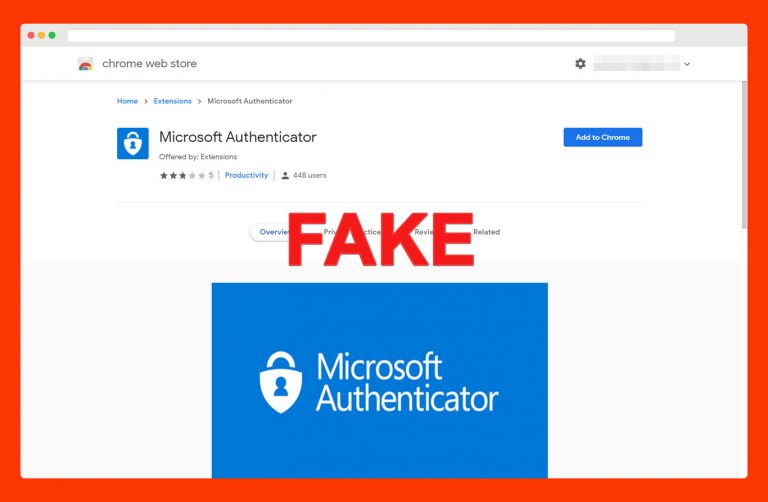768x502 pixels.
Task: Click the Chrome Web Store rainbow logo
Action: pos(85,64)
